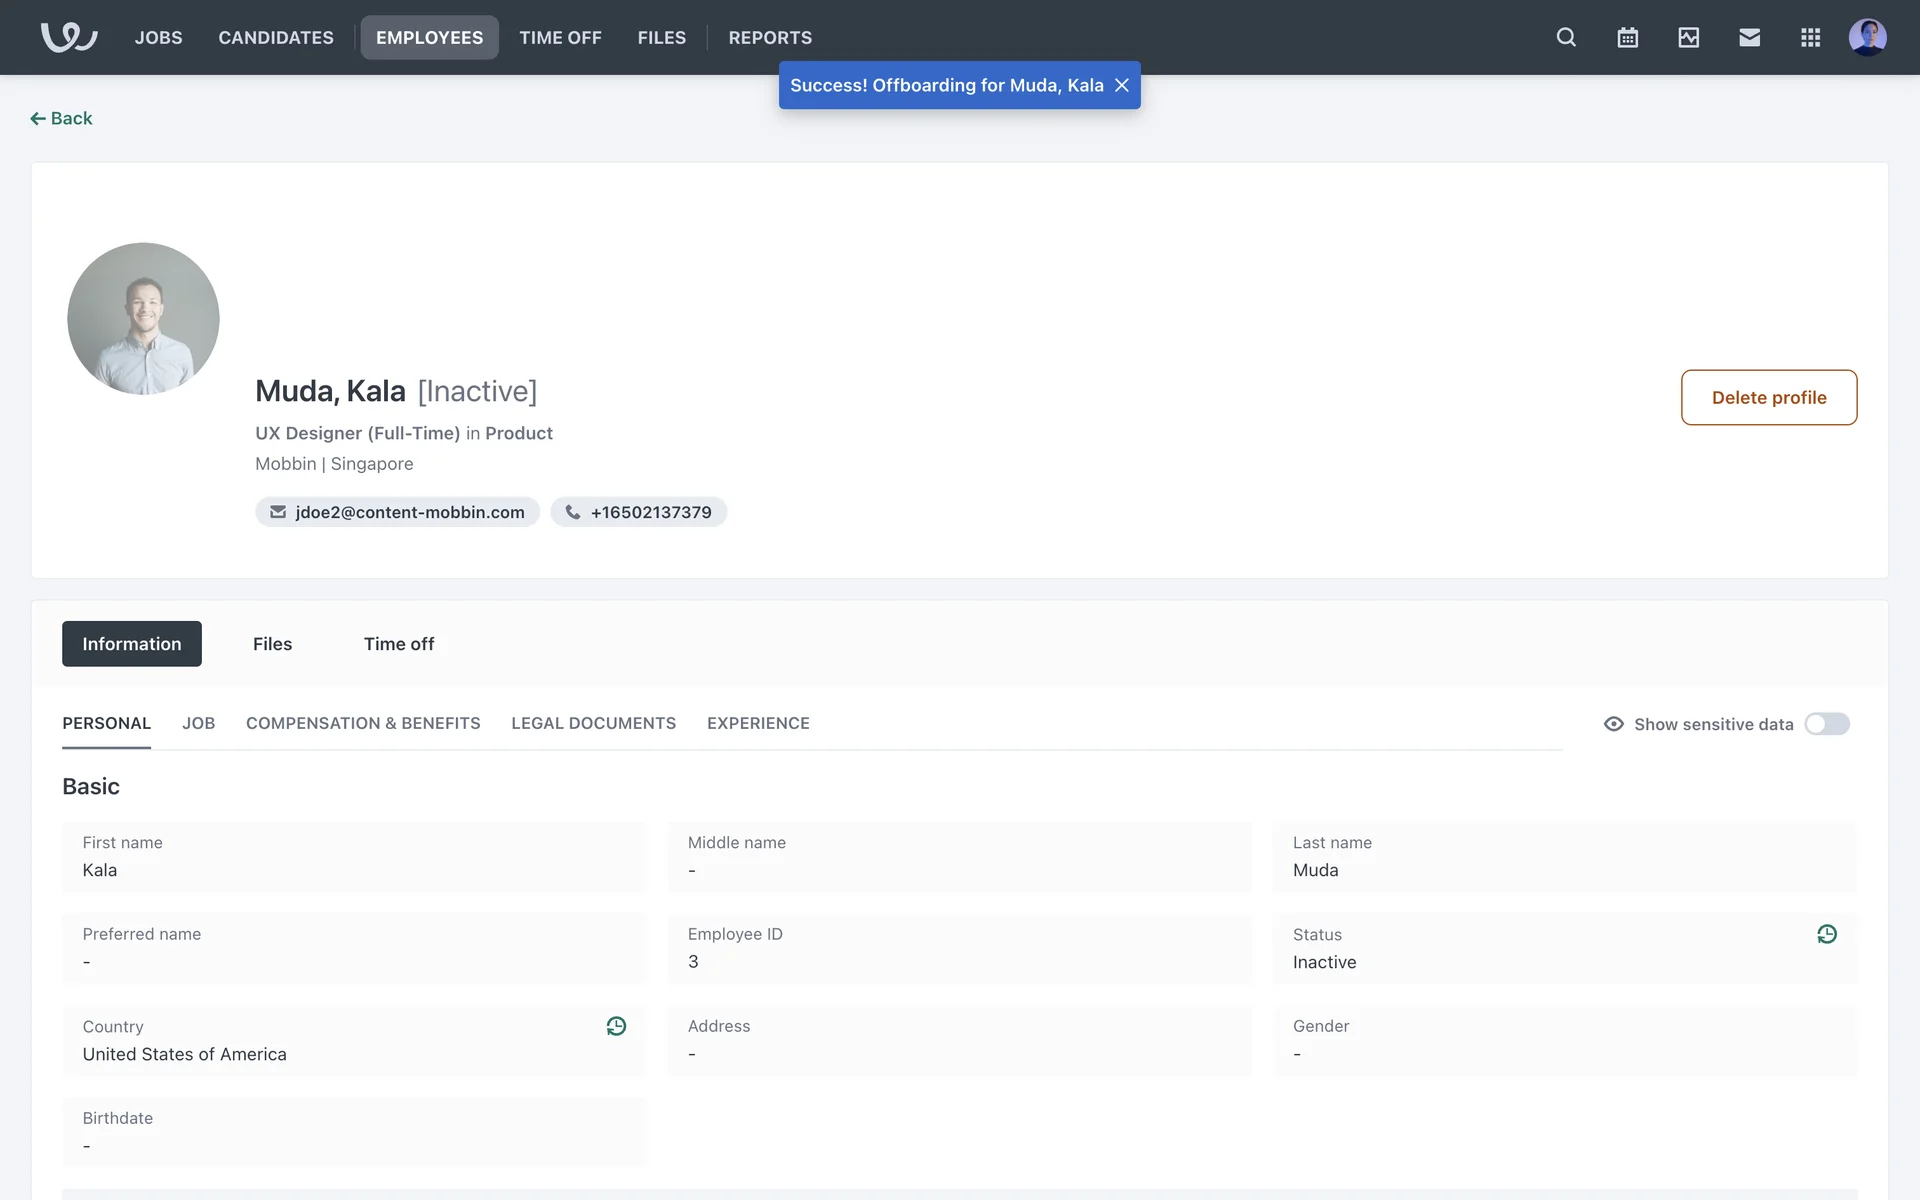Click employee profile photo of Kala Muda
1920x1200 pixels.
coord(143,318)
